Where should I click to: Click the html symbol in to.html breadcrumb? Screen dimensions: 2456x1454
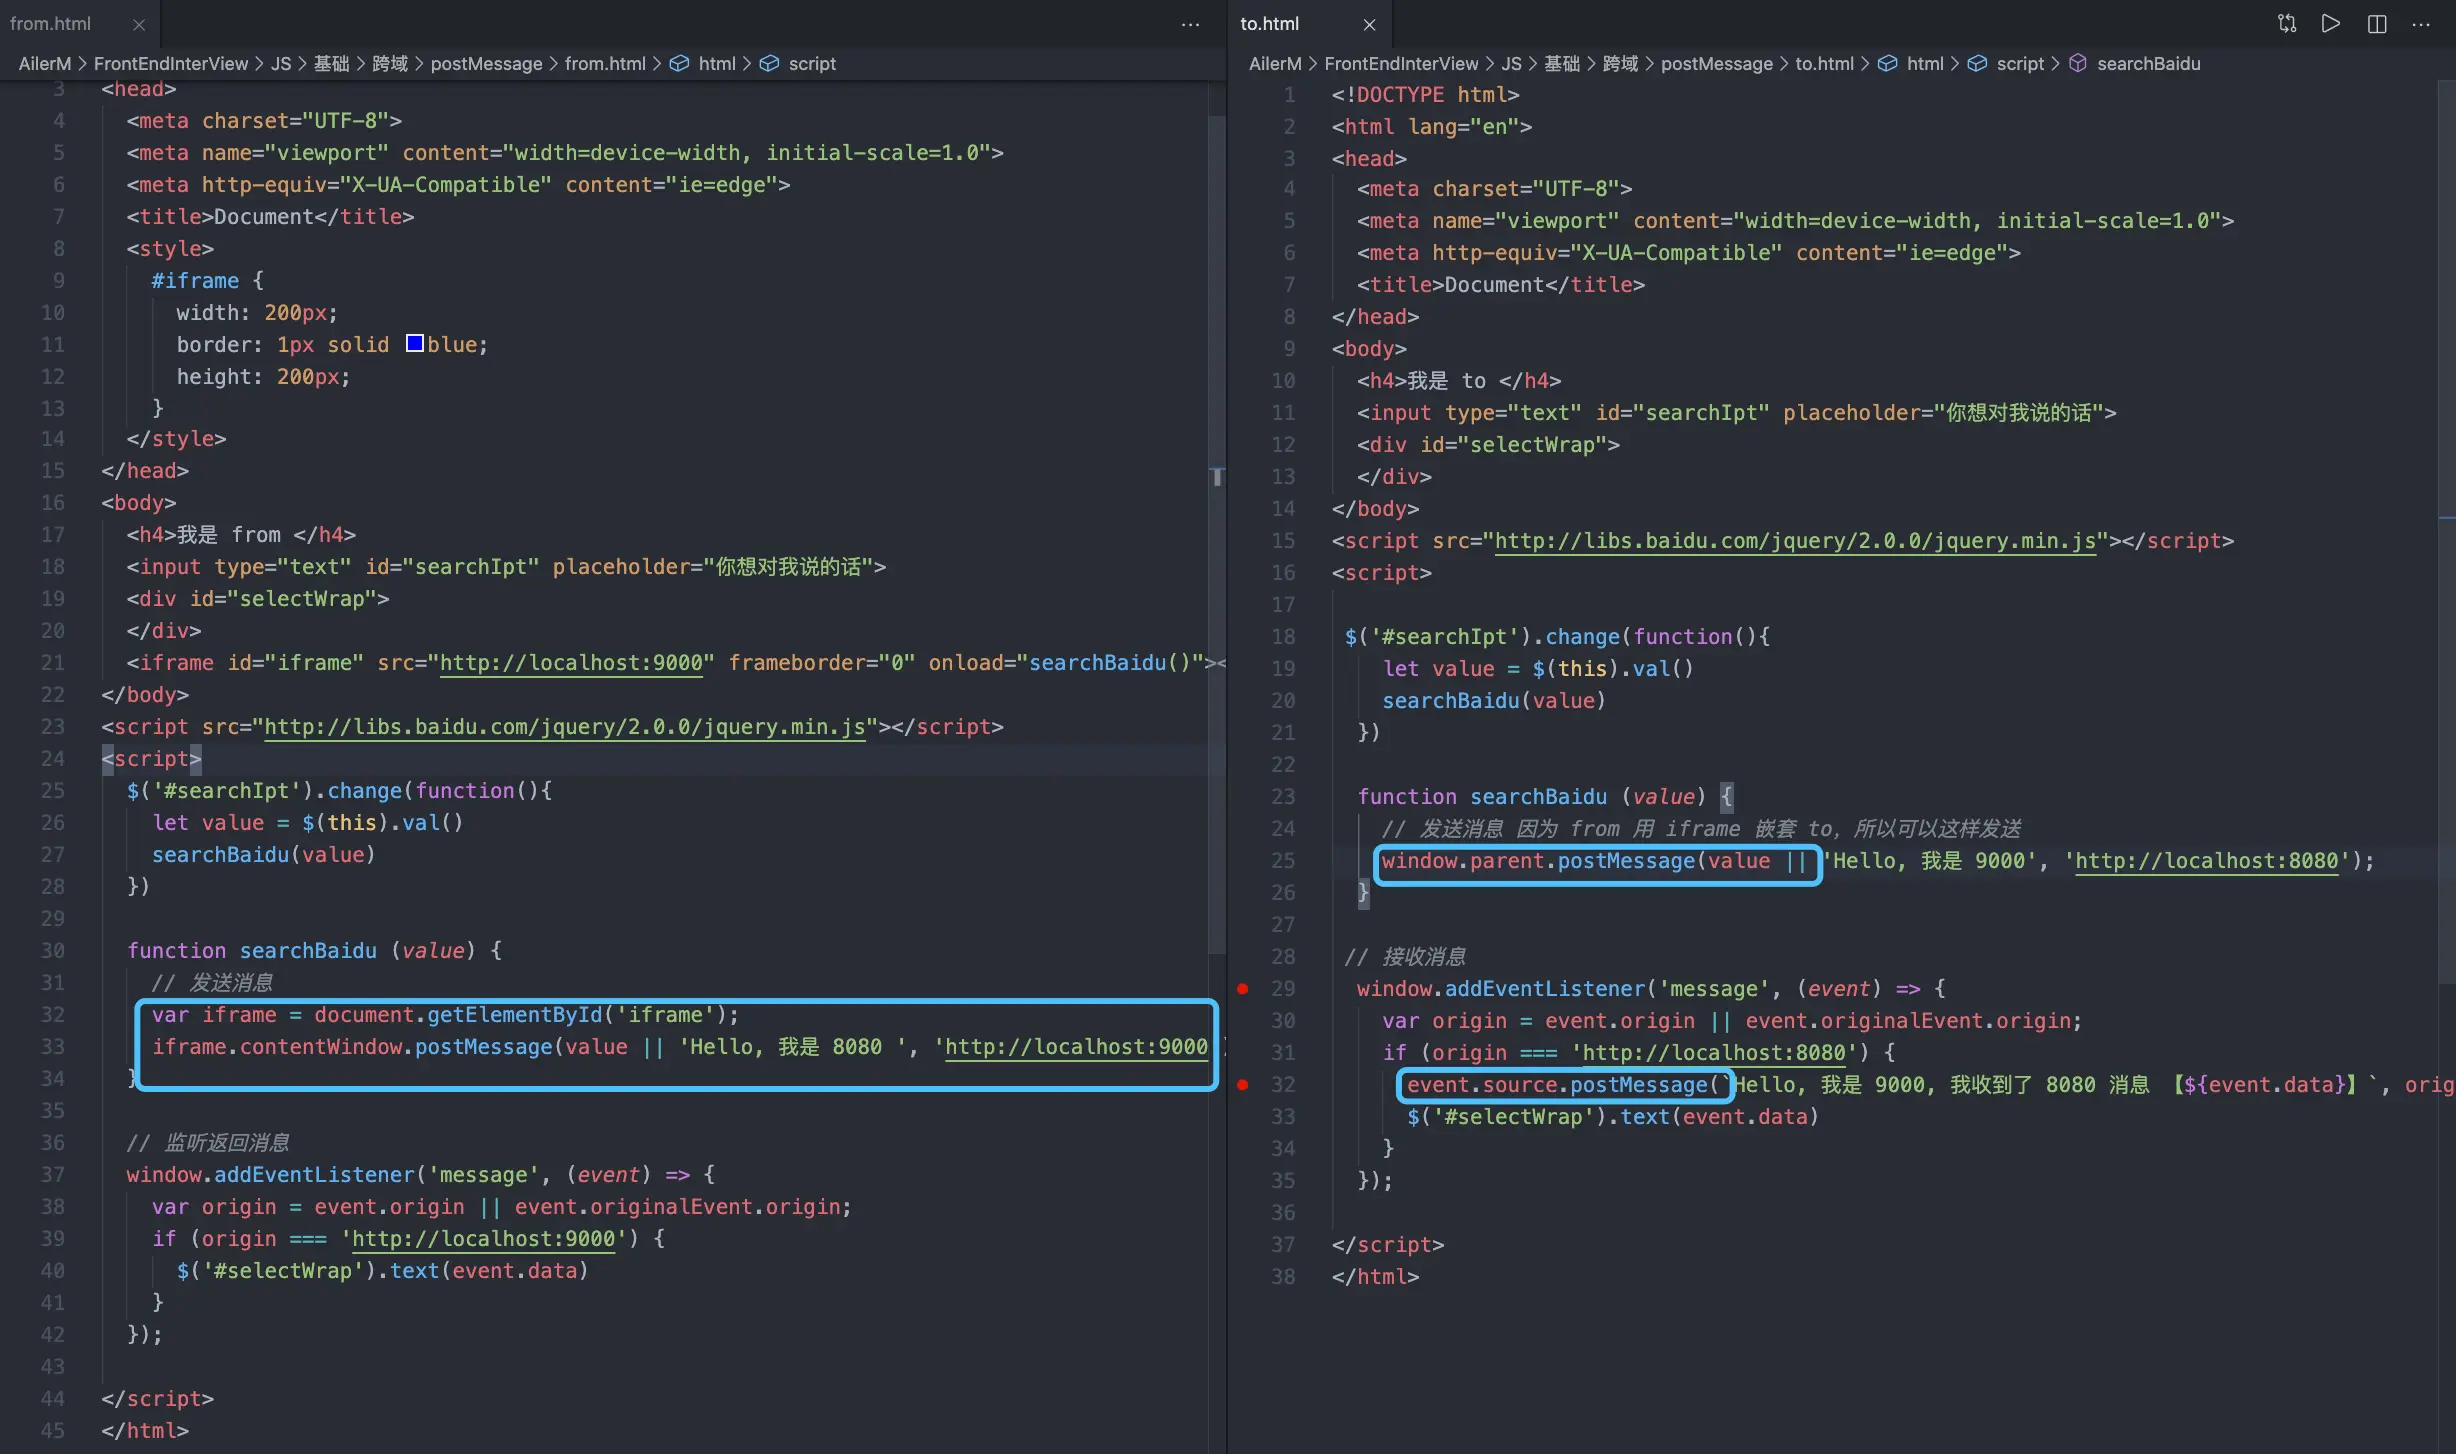click(x=1924, y=63)
